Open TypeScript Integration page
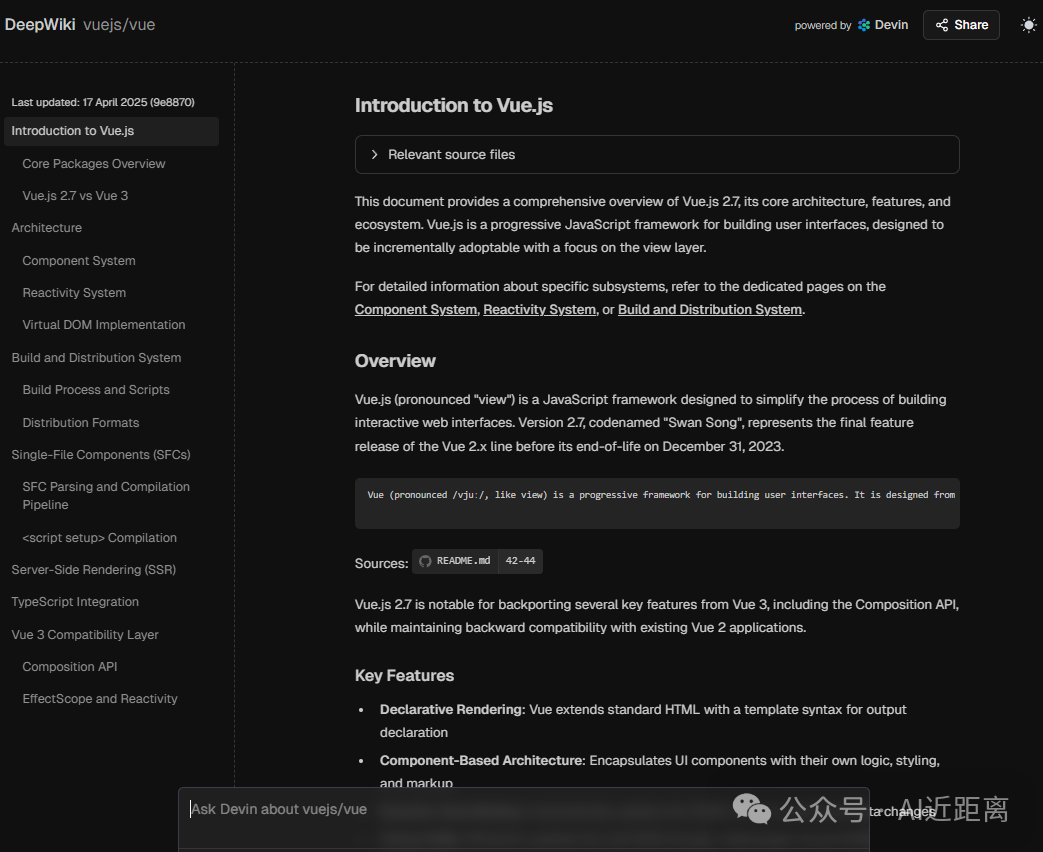The image size is (1043, 852). [x=75, y=601]
